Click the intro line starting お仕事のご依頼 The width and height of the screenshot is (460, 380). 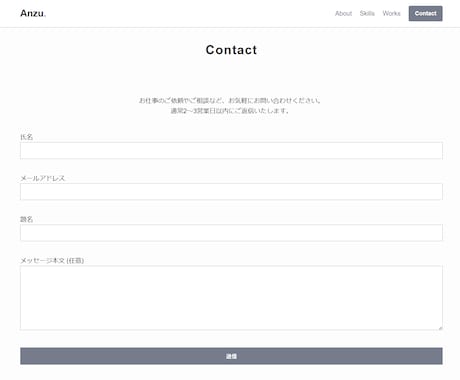[x=230, y=100]
